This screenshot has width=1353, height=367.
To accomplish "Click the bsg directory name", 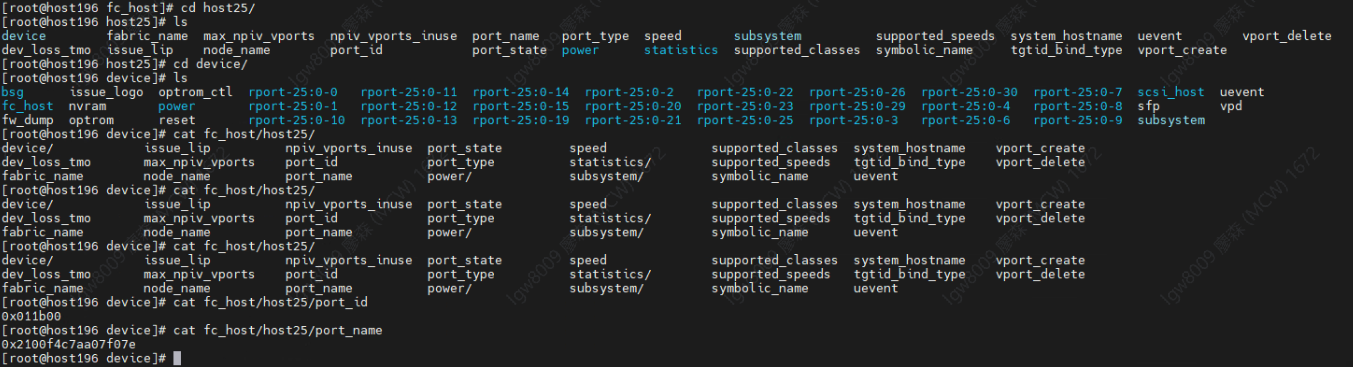I will pos(13,92).
